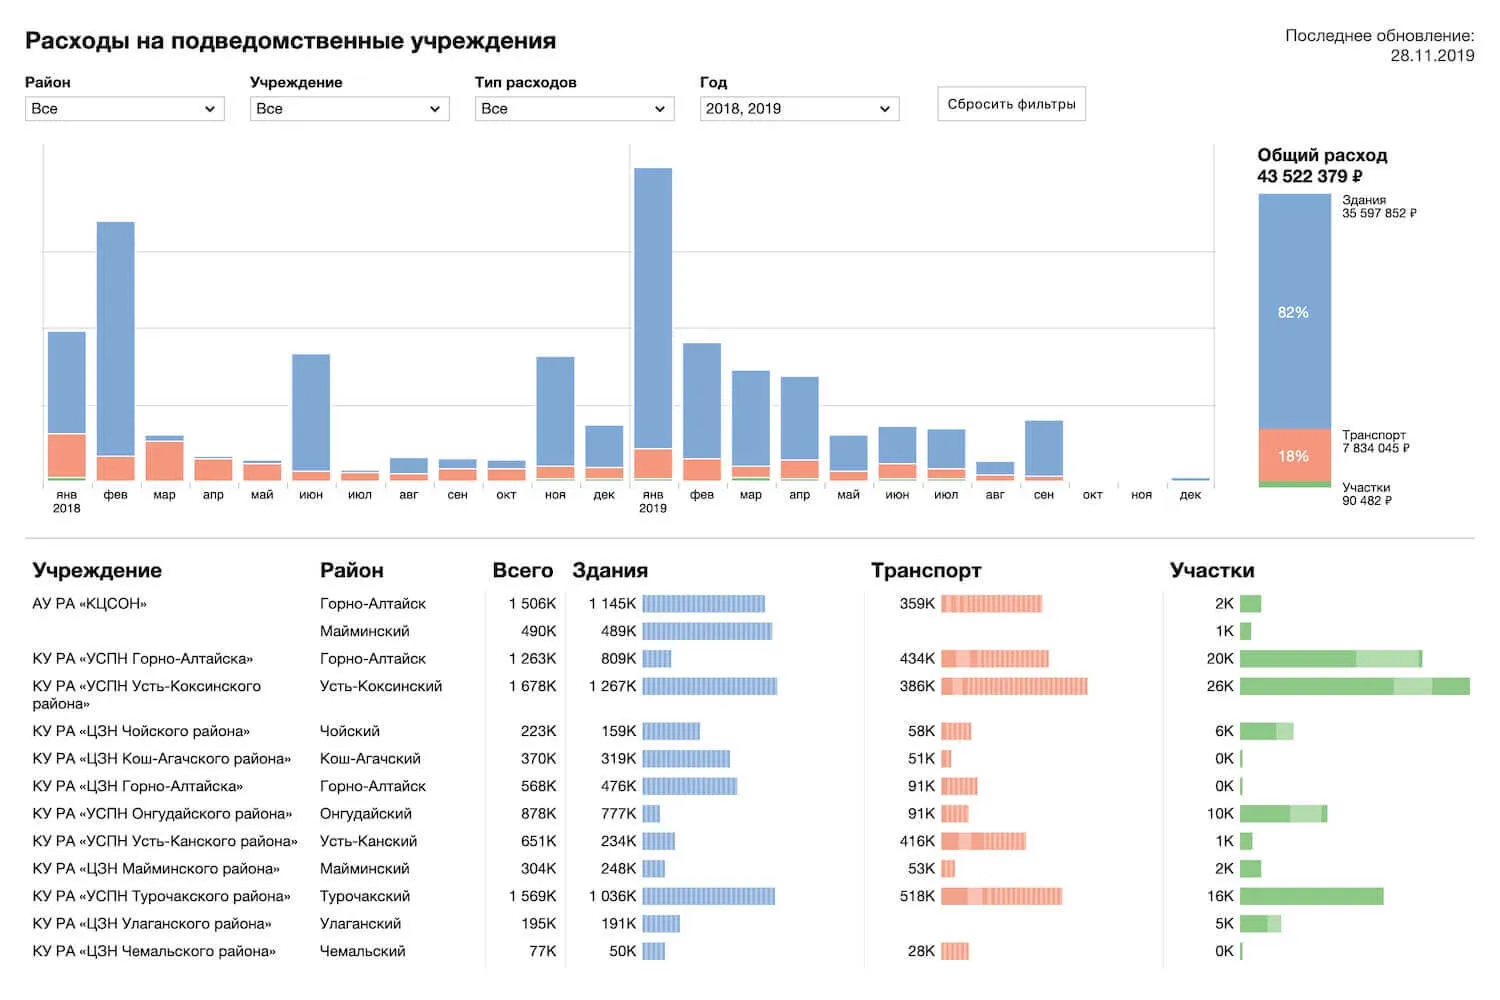Click the Сбросить фильтры button
Screen dimensions: 1500x1000
pyautogui.click(x=1011, y=104)
